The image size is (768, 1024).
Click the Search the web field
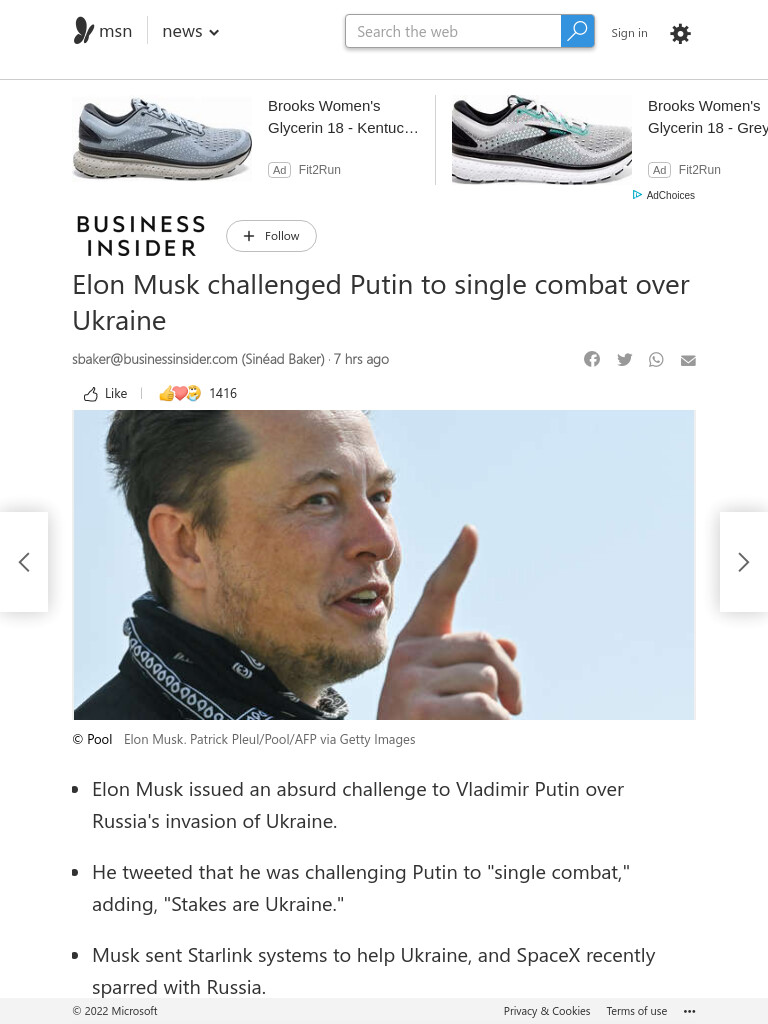(x=453, y=31)
